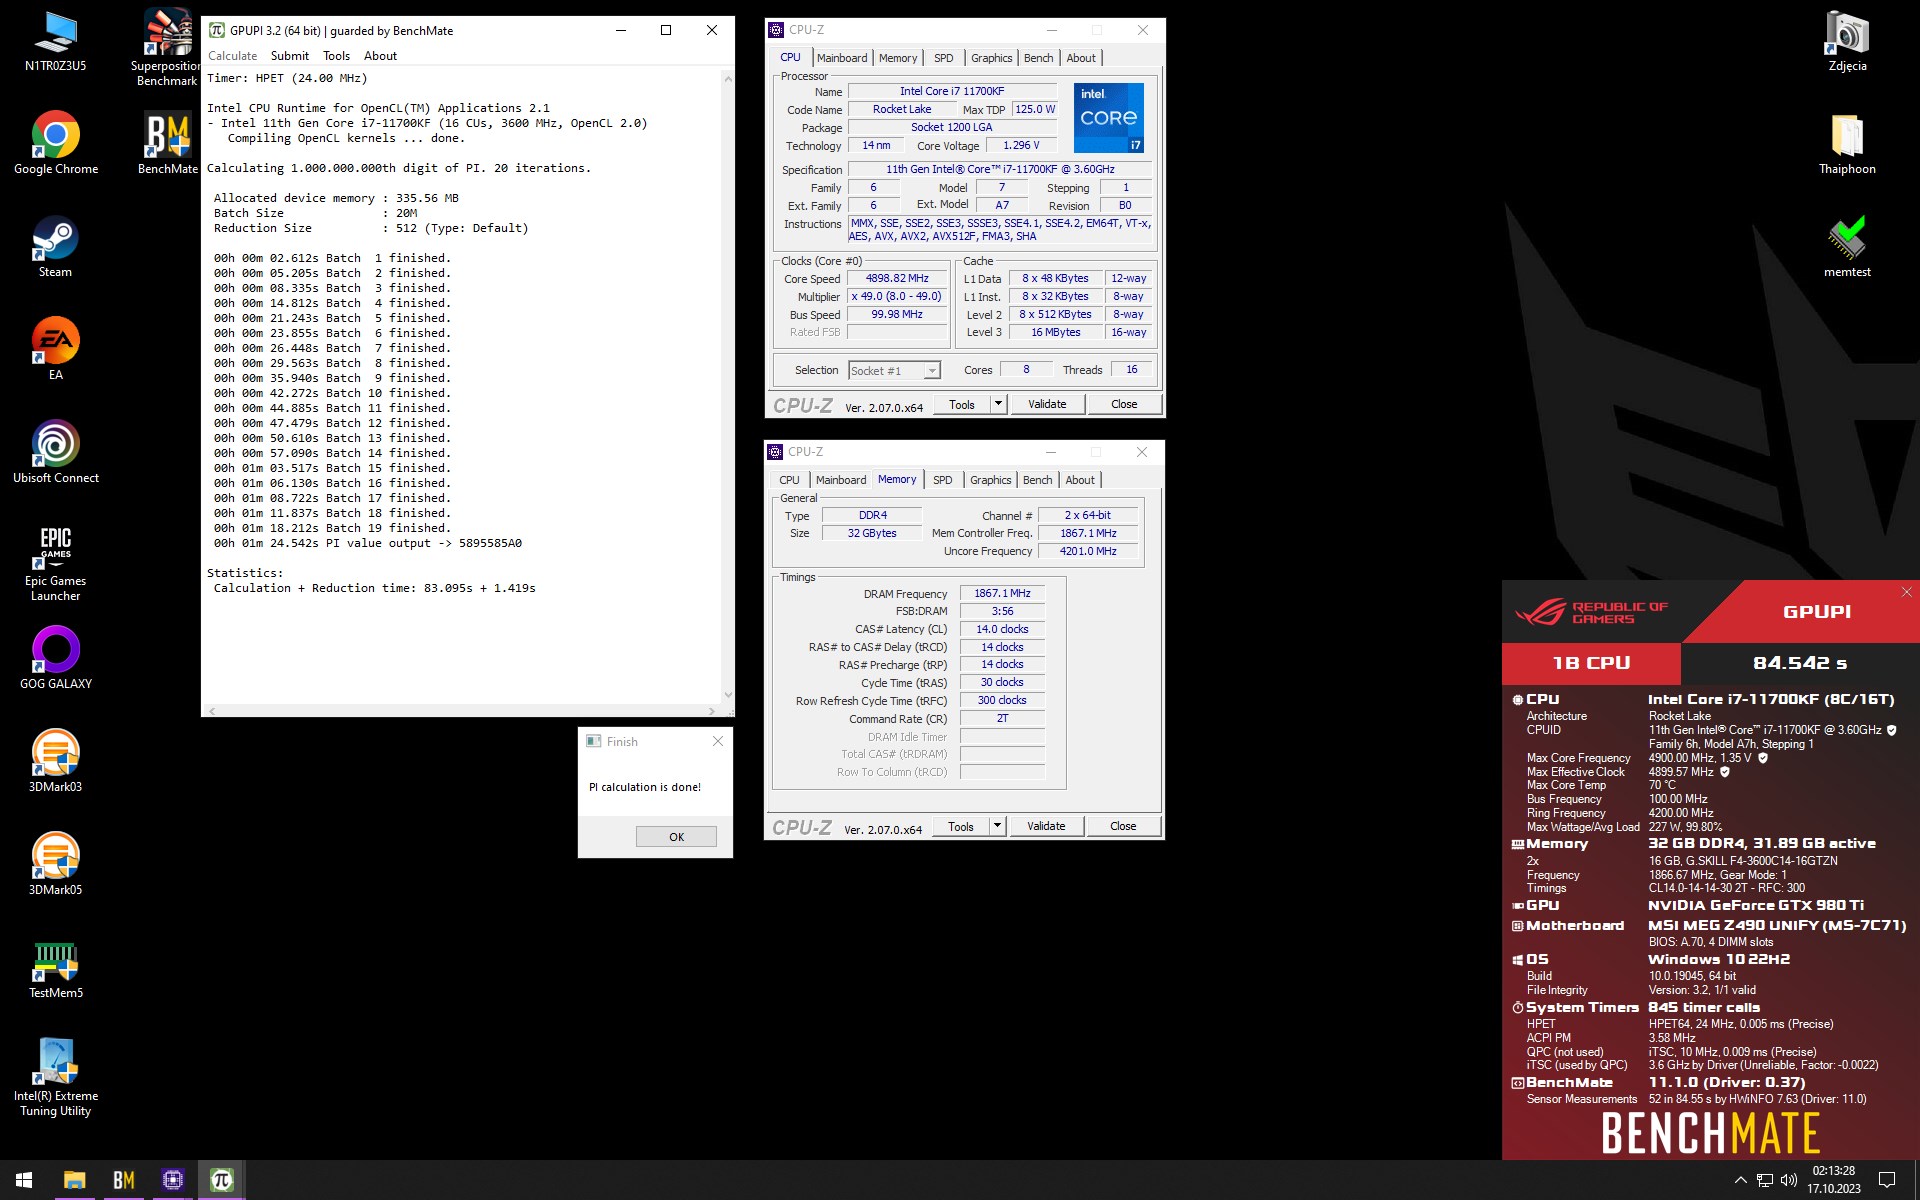1920x1200 pixels.
Task: Open the Thaiphoon folder icon
Action: pos(1847,143)
